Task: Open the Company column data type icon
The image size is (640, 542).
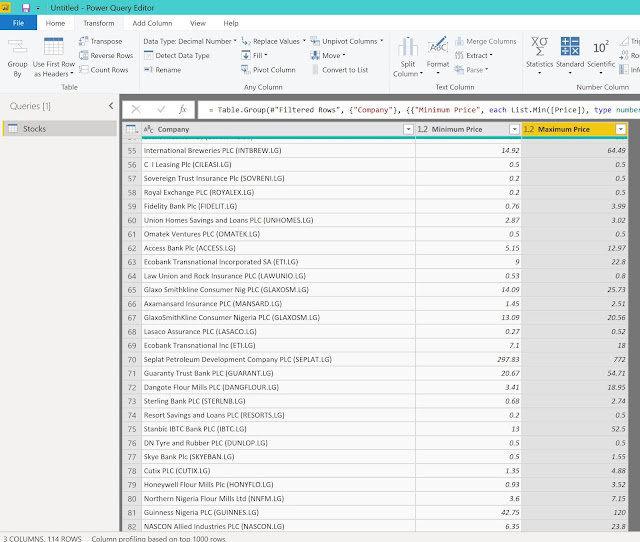Action: (149, 129)
